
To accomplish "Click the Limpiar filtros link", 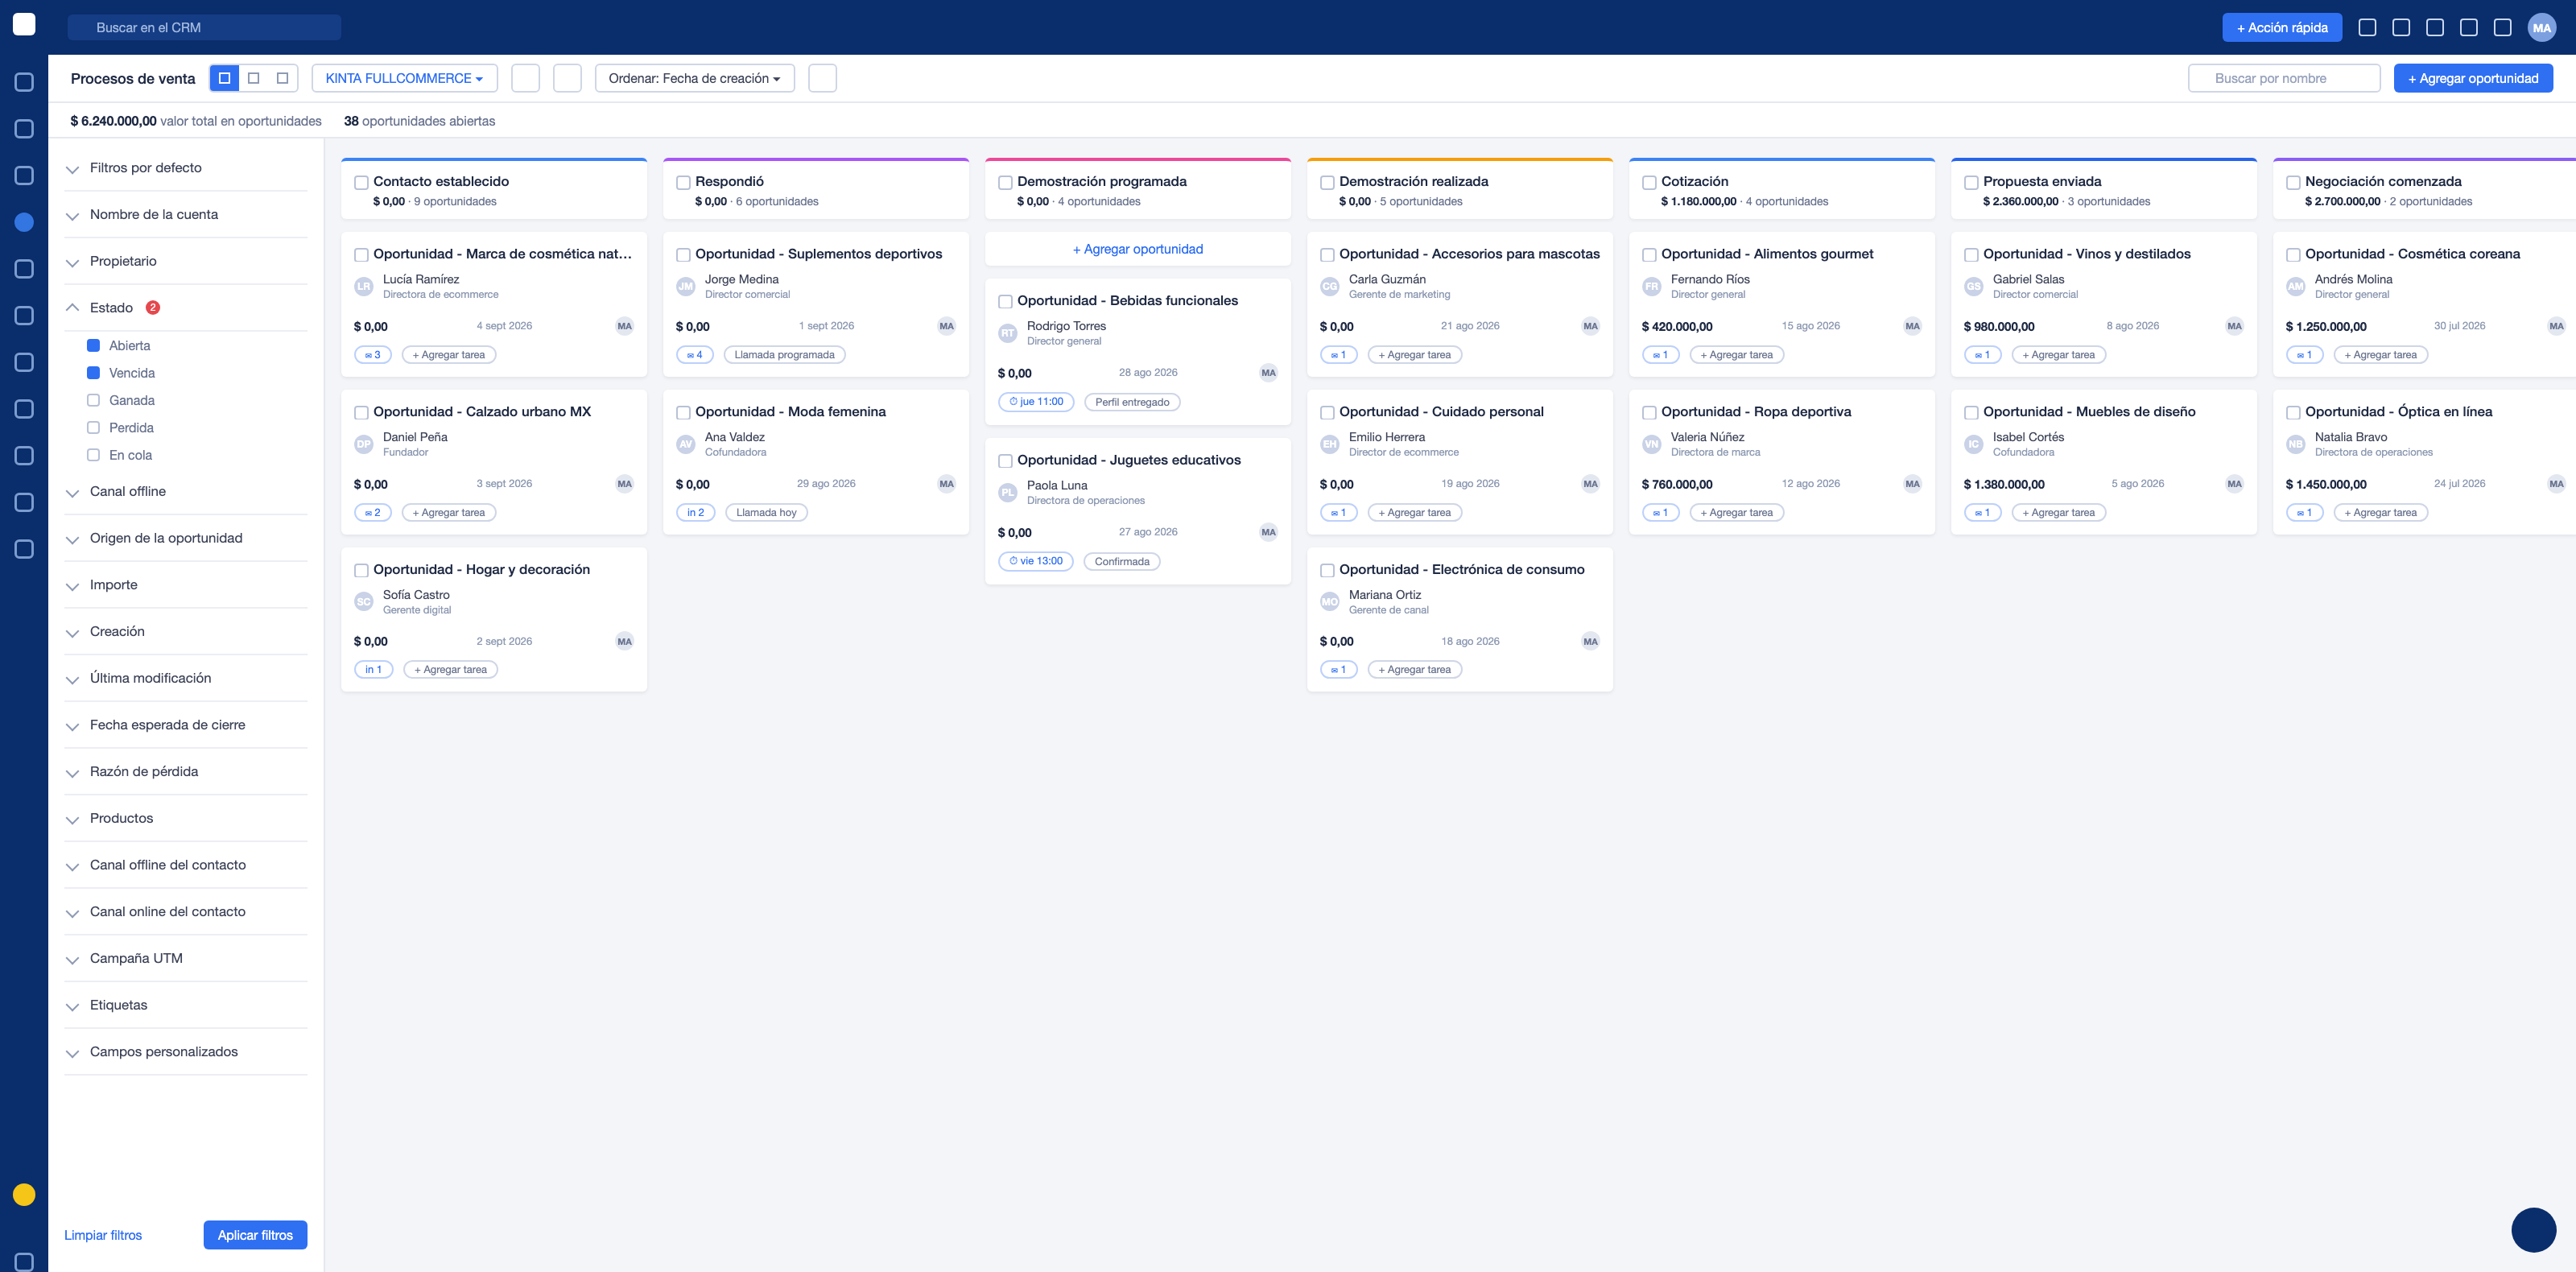I will [x=103, y=1235].
